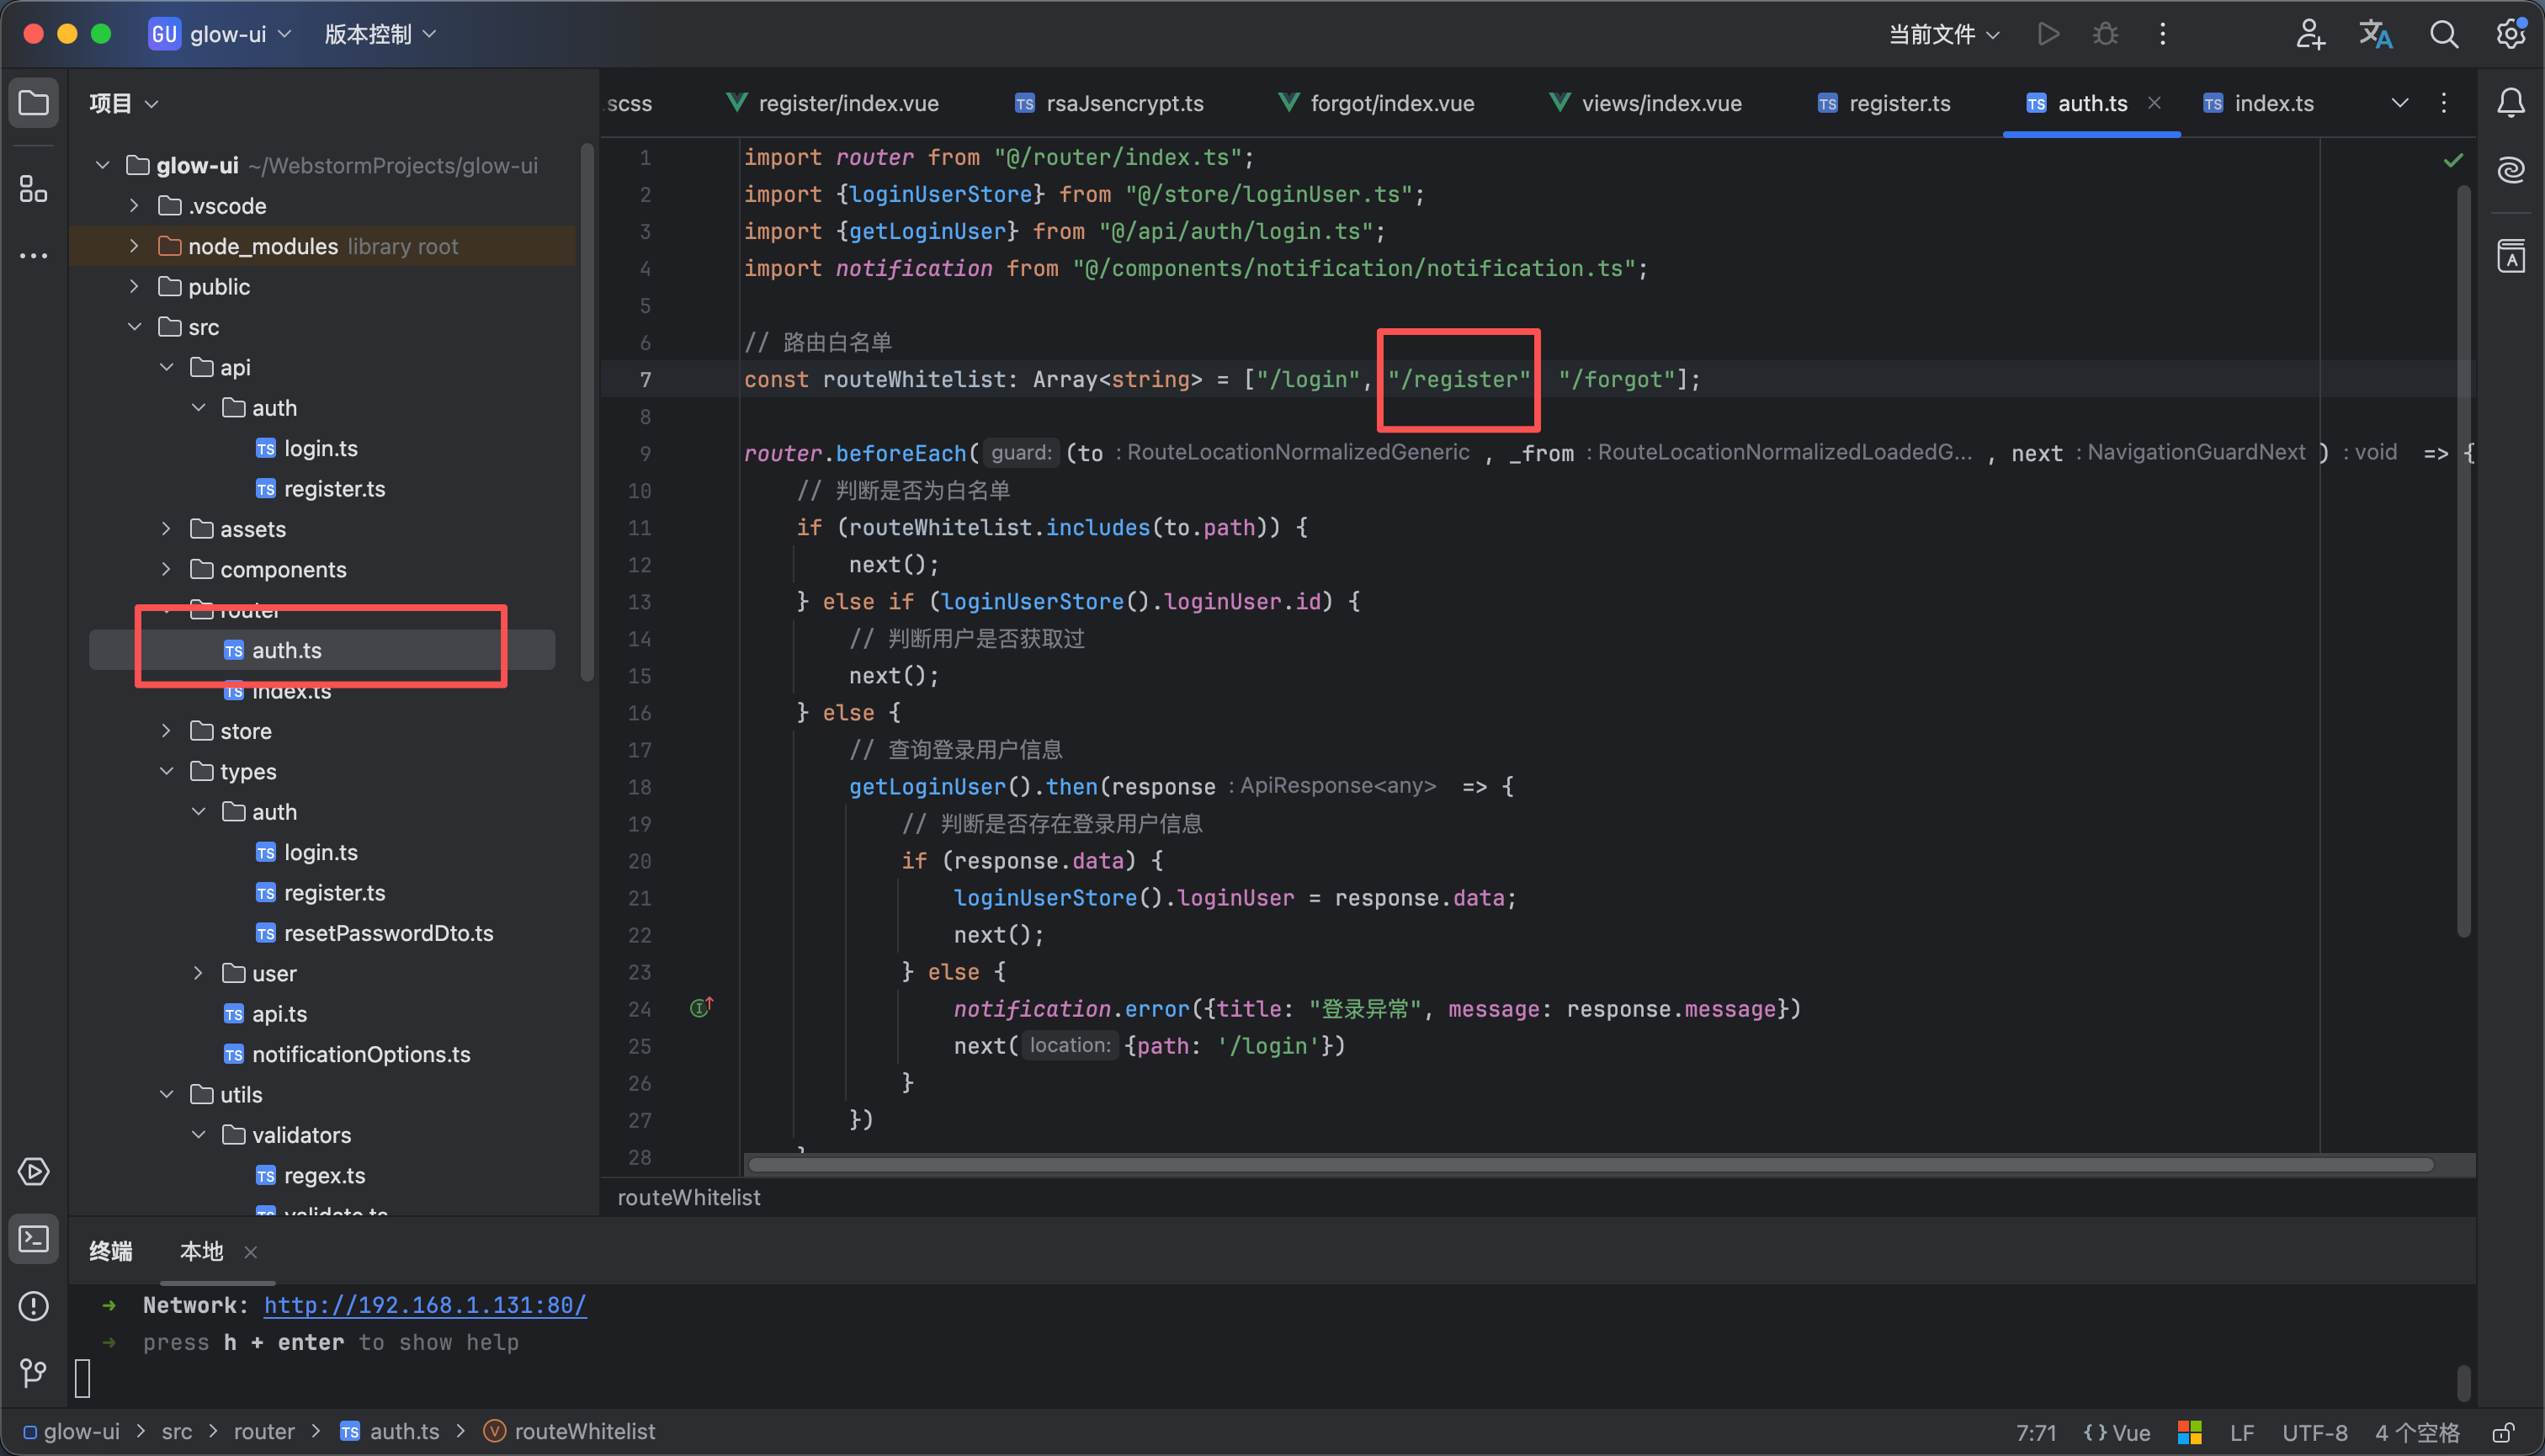Switch to the register.ts editor tab

pos(1897,103)
